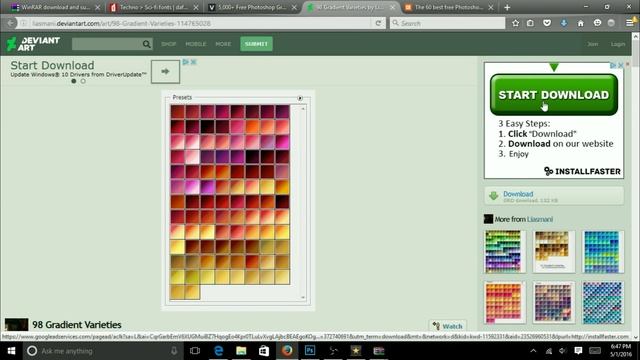
Task: Open the SHOP menu
Action: pyautogui.click(x=168, y=44)
